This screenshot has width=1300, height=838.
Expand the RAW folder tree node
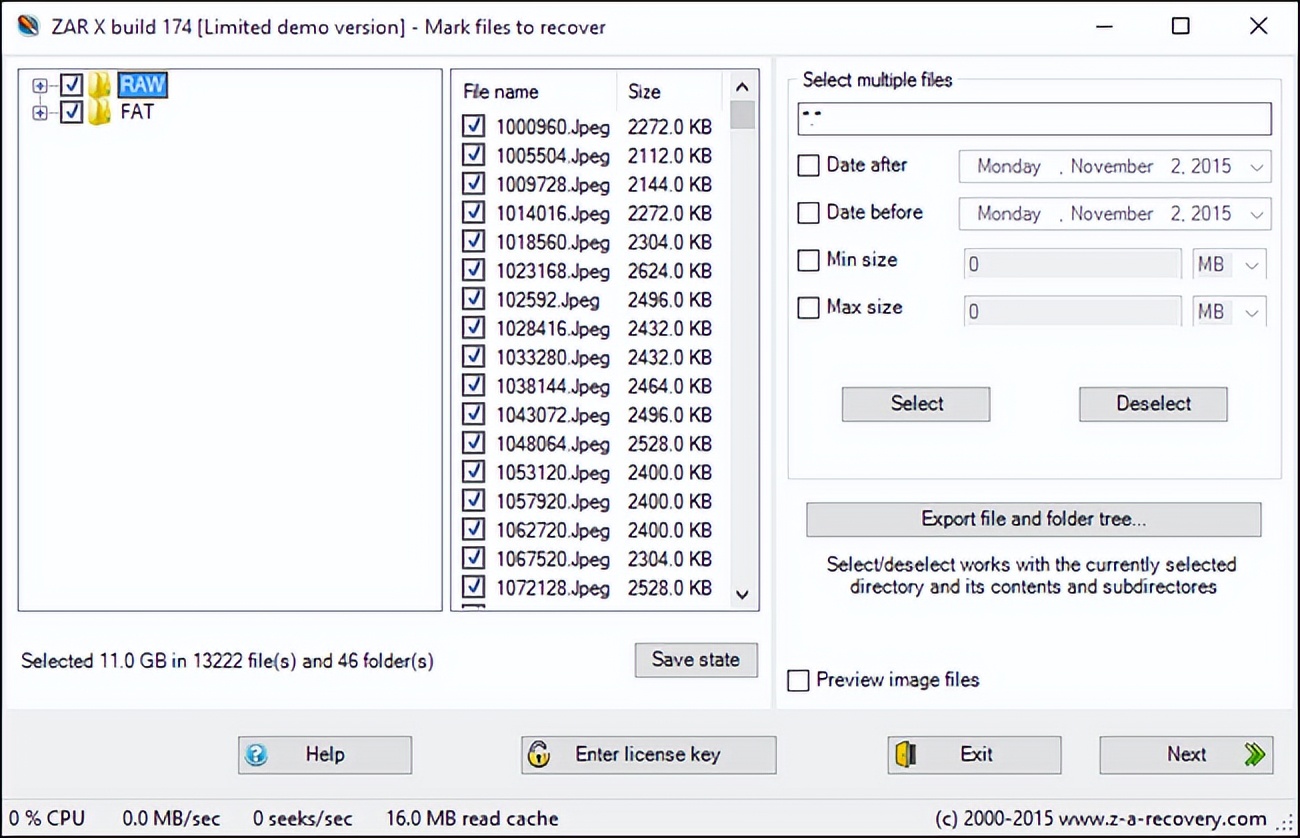click(40, 86)
